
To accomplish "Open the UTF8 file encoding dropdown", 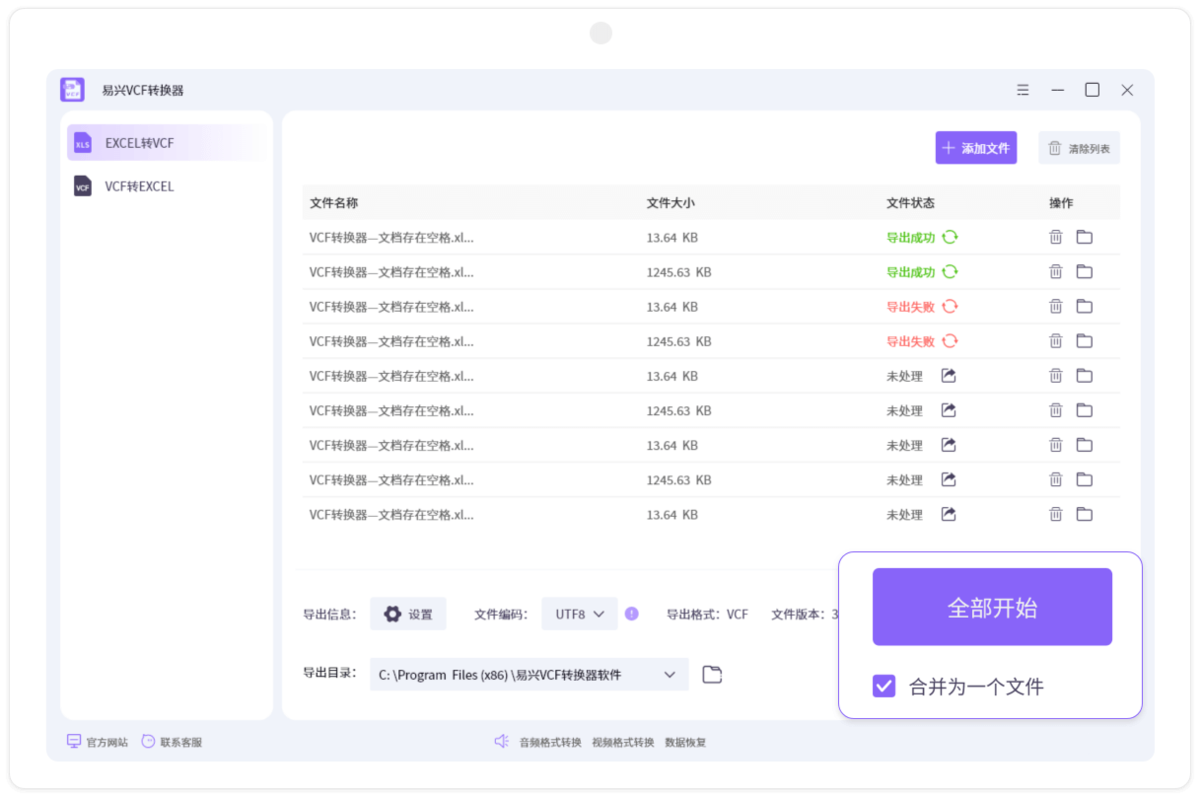I will click(x=579, y=614).
